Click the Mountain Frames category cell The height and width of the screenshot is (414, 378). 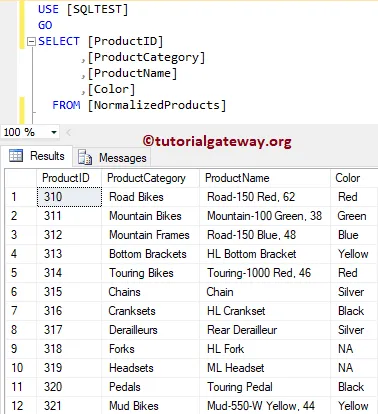click(x=150, y=235)
